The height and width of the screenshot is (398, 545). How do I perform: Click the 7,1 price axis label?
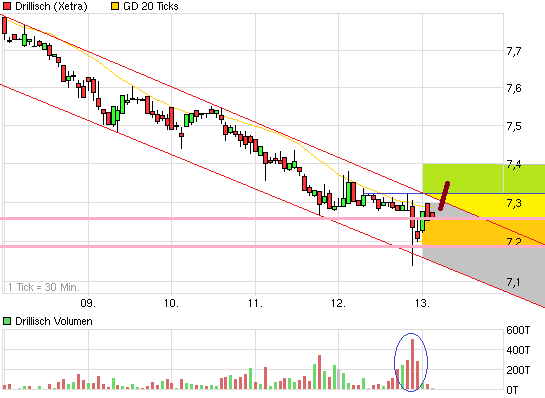[x=514, y=282]
